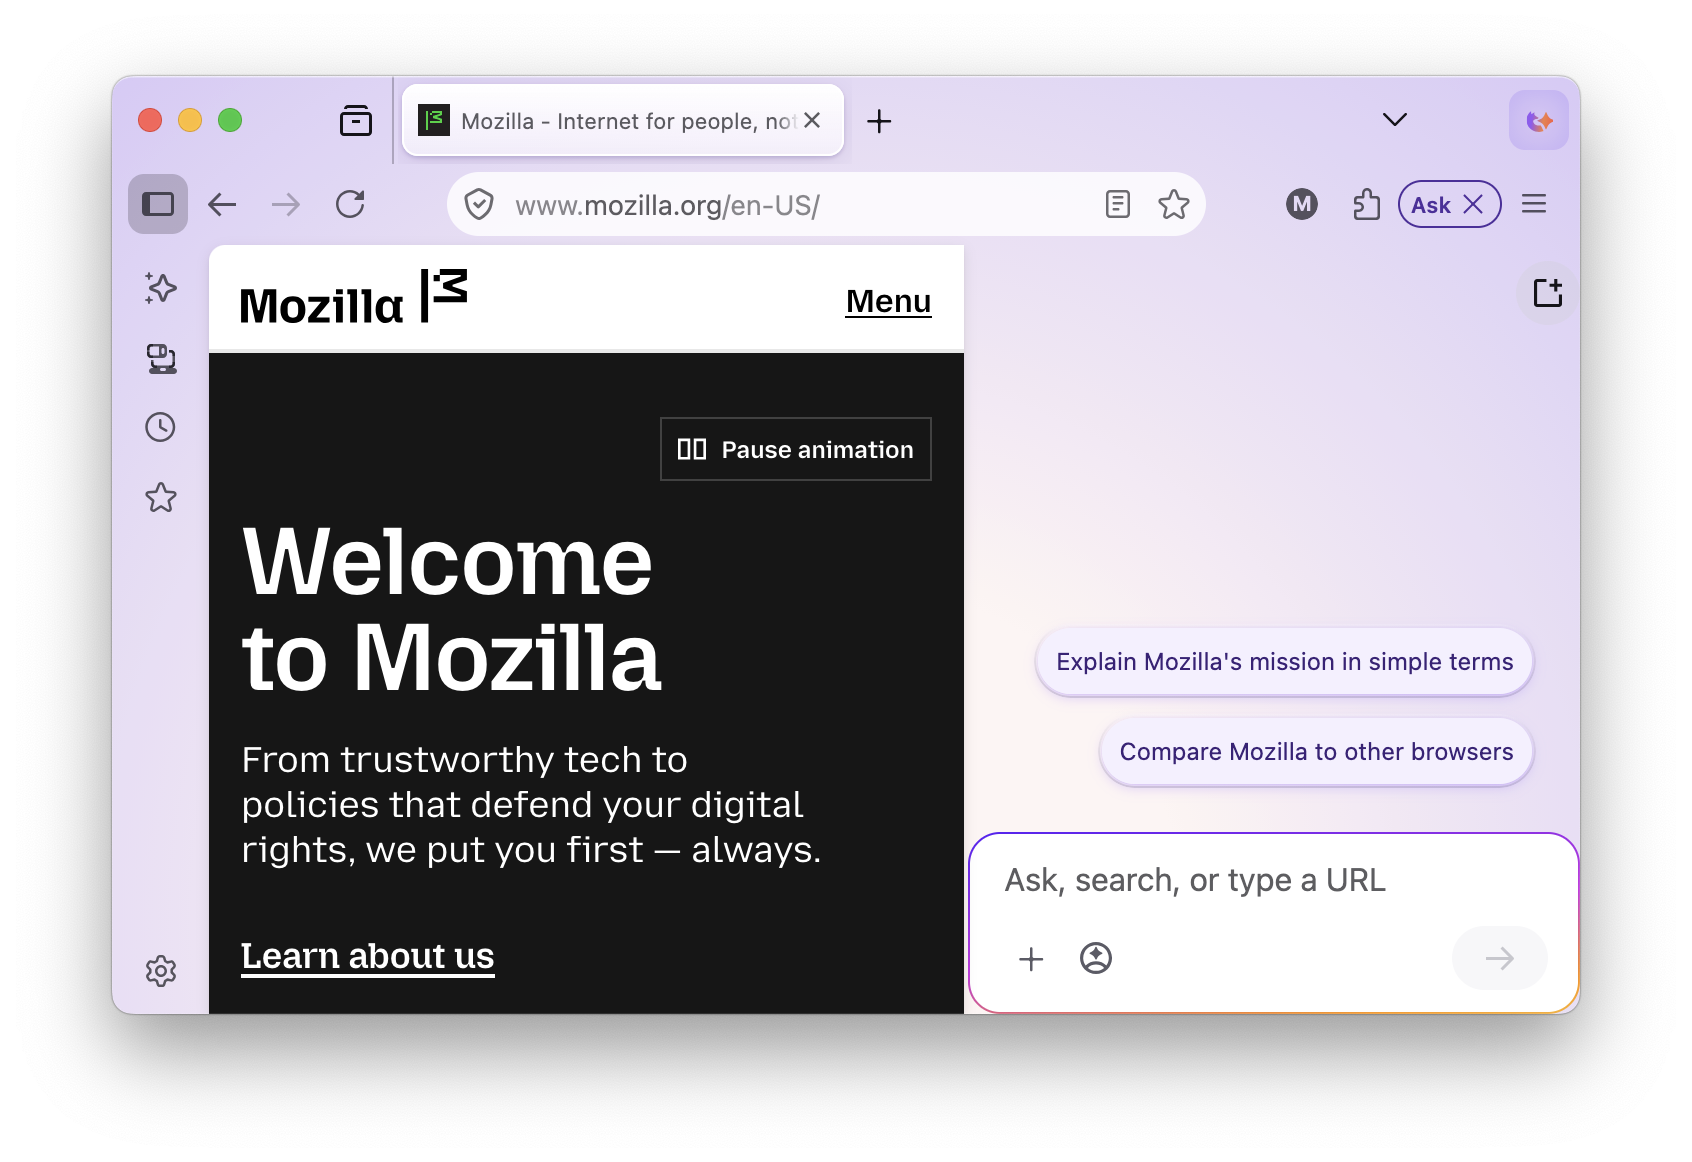This screenshot has height=1162, width=1692.
Task: Open the tab list dropdown chevron
Action: 1393,120
